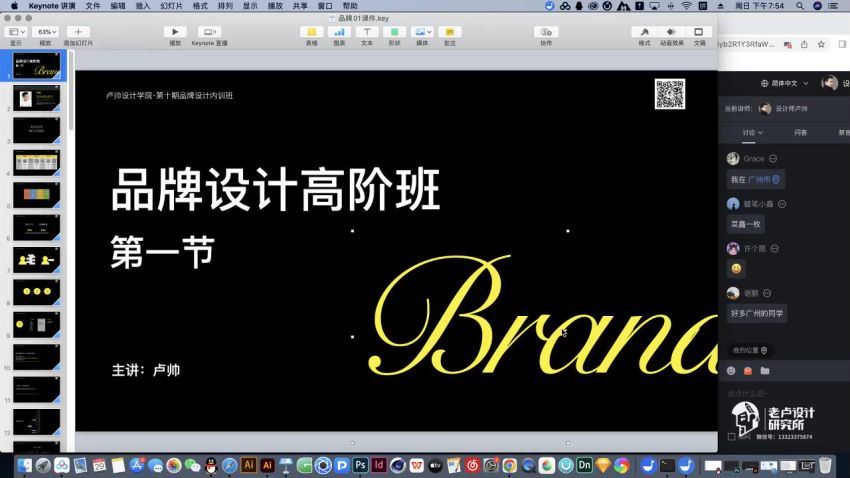
Task: Toggle the Animate inspector panel
Action: point(671,32)
